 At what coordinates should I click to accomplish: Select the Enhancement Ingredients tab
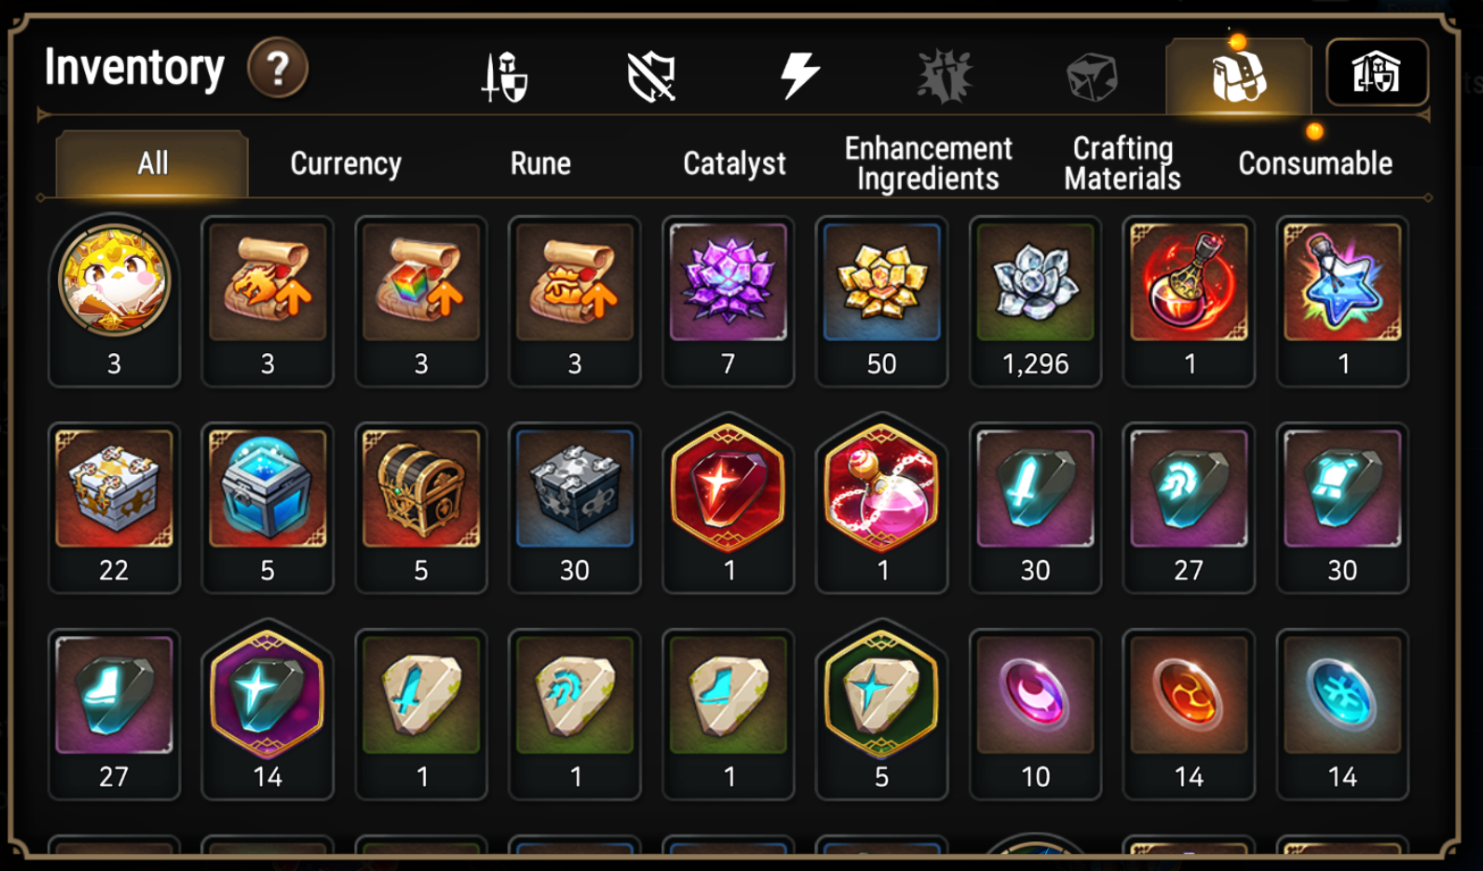tap(928, 163)
